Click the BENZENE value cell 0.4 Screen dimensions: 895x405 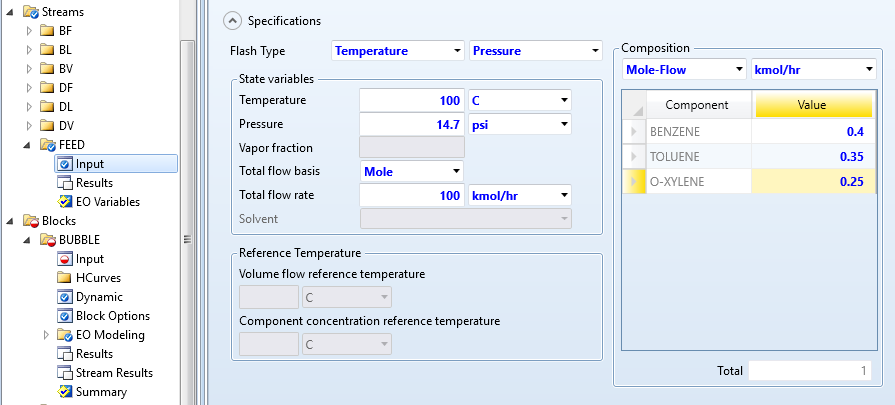tap(813, 132)
